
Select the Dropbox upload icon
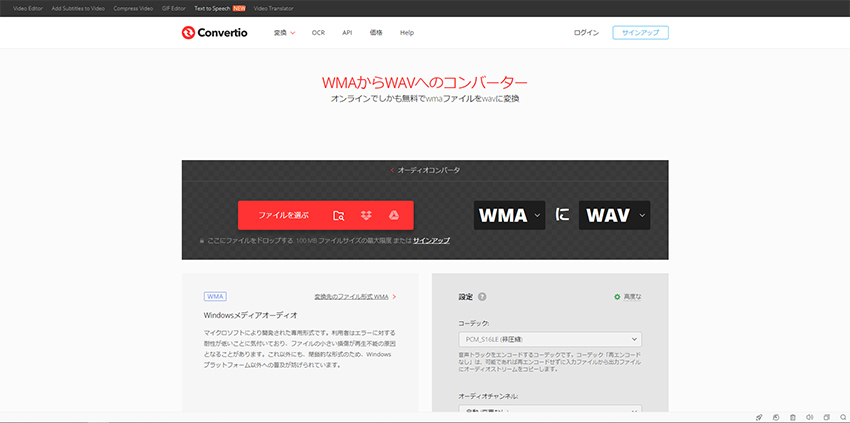pos(366,215)
